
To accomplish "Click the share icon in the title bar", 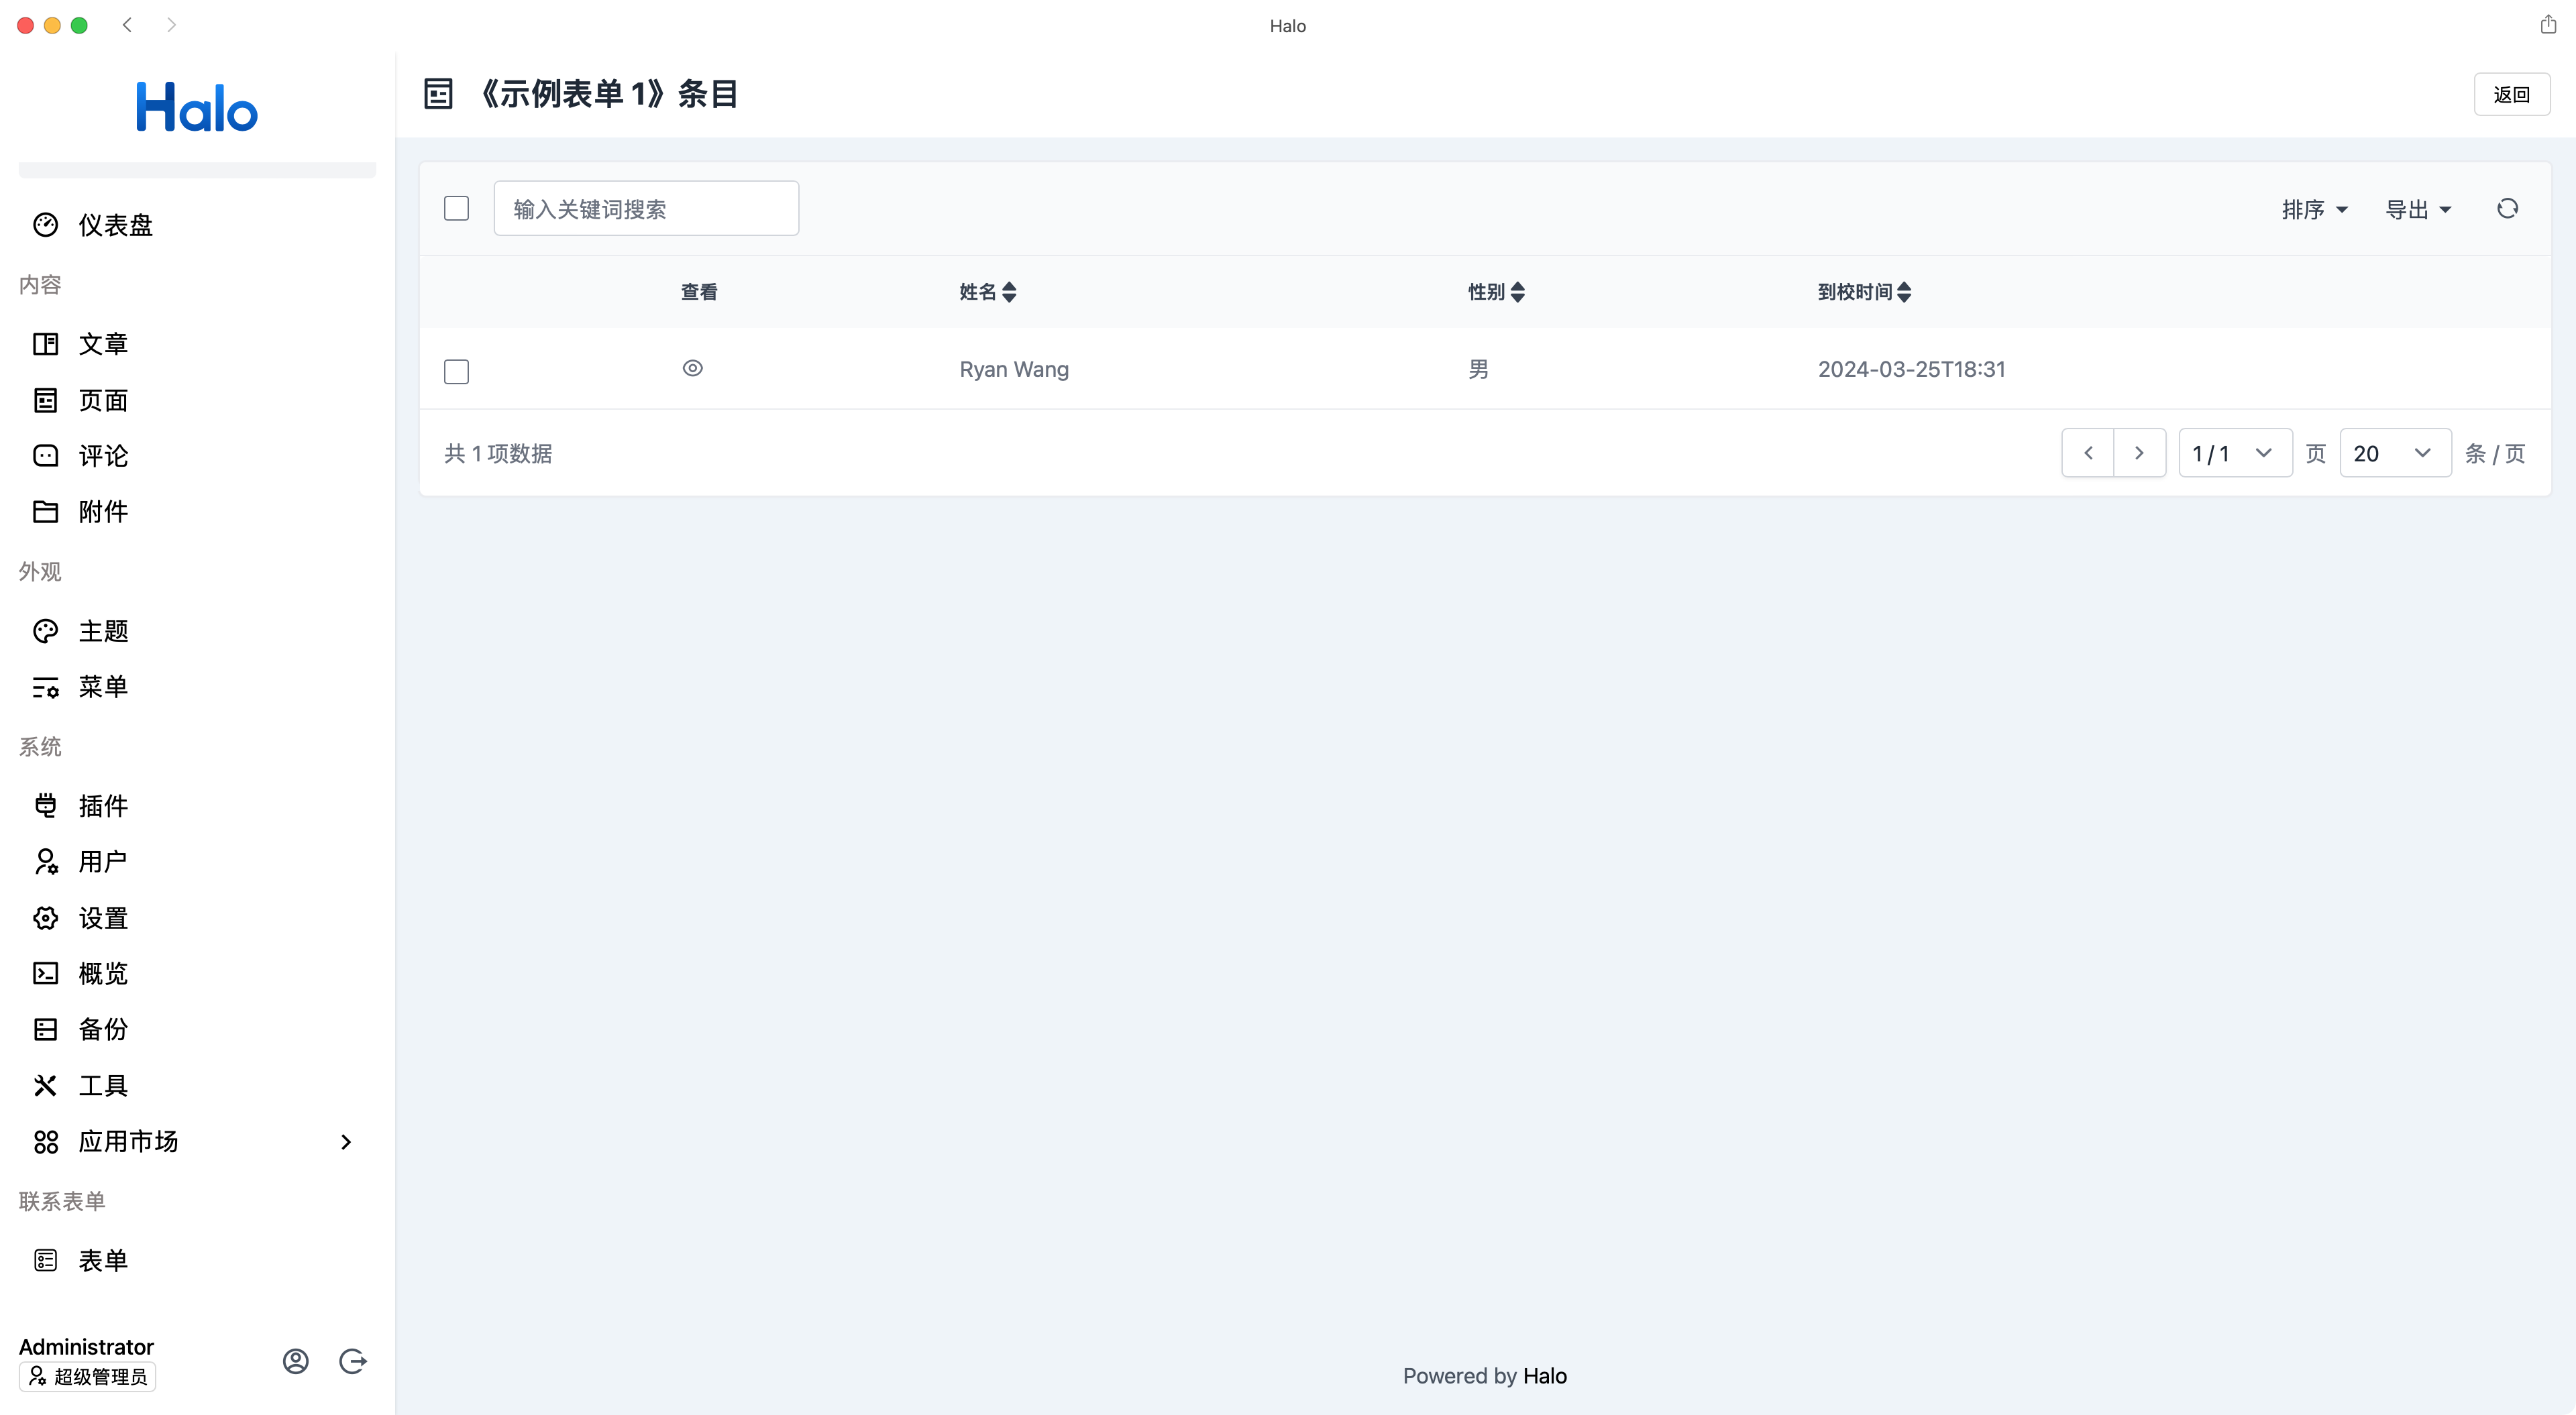I will [2548, 25].
